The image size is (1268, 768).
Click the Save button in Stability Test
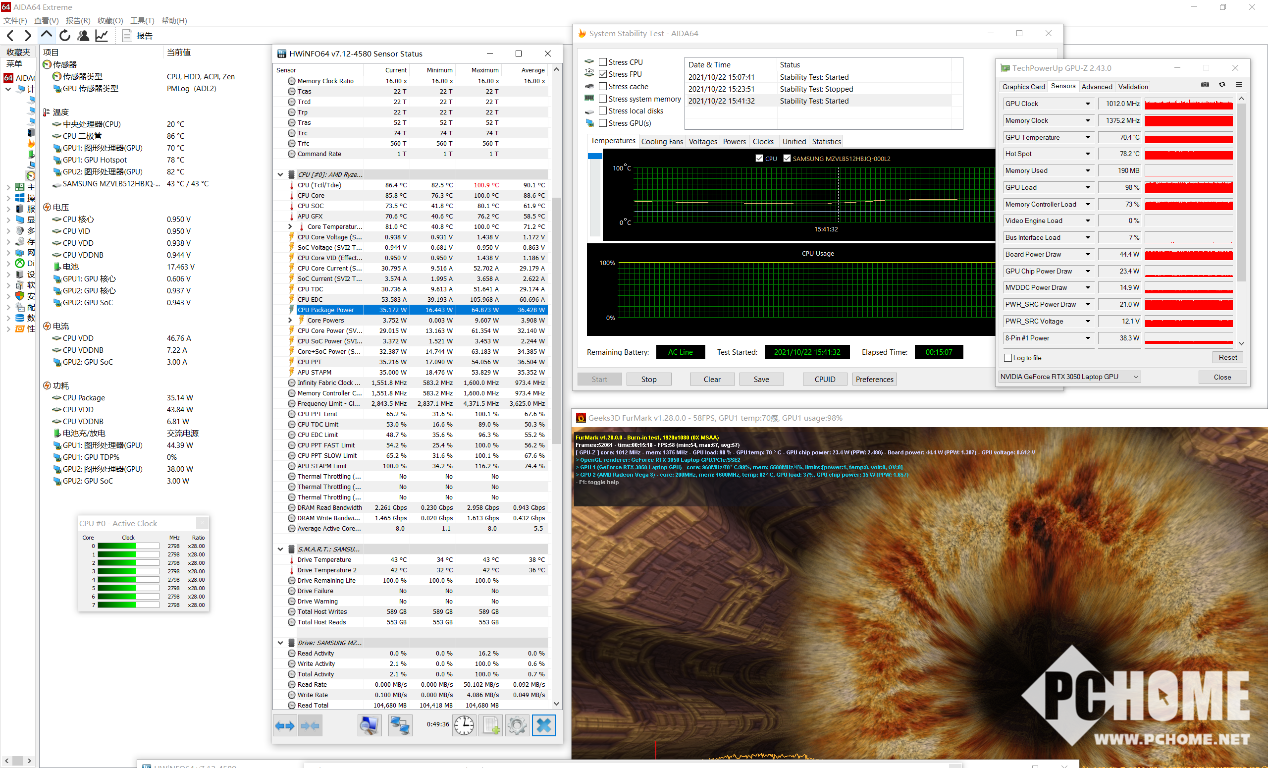coord(761,379)
